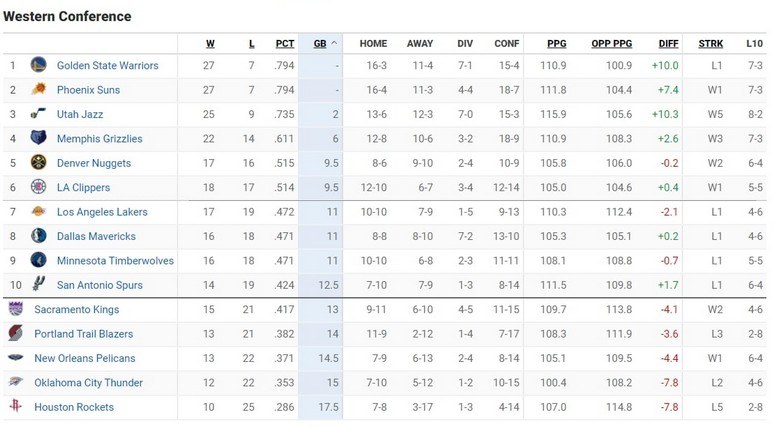Click the LA Clippers logo icon
The height and width of the screenshot is (429, 777).
(x=38, y=187)
